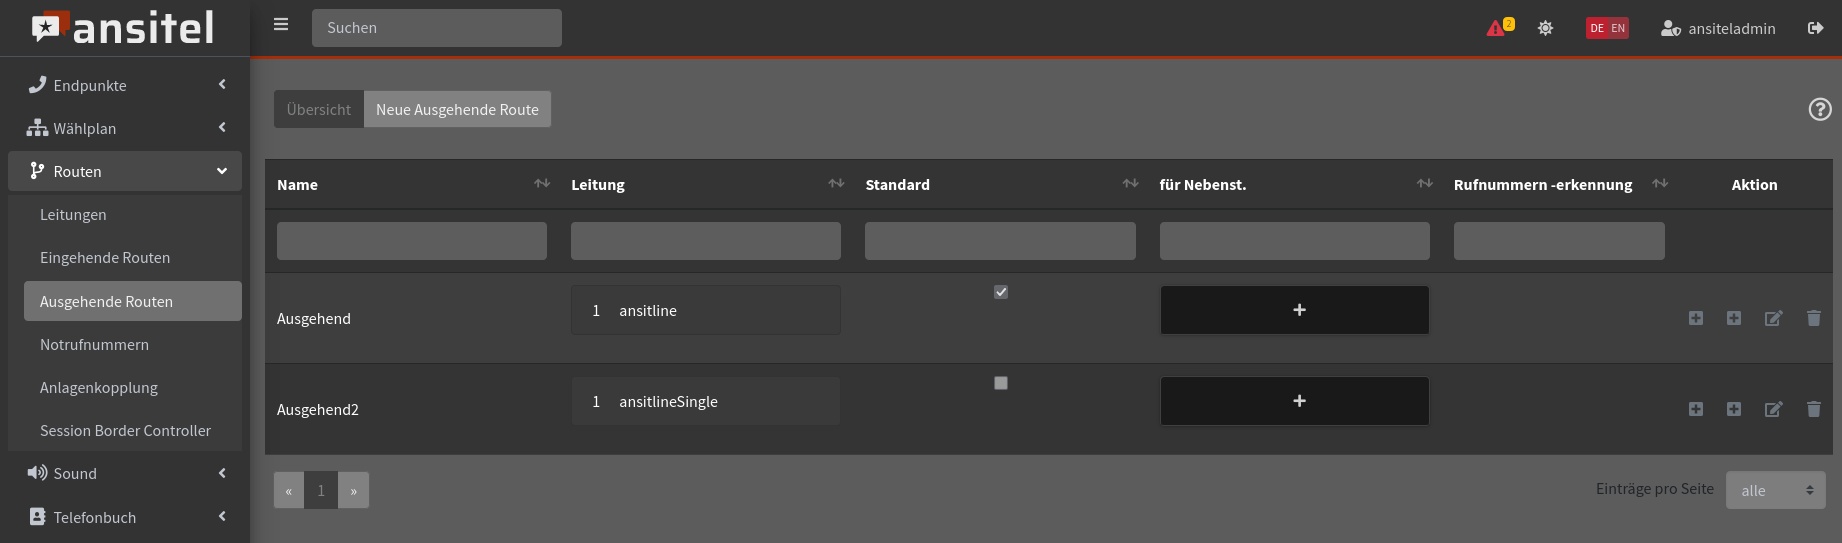Open the Einträge pro Seite dropdown

[1775, 490]
